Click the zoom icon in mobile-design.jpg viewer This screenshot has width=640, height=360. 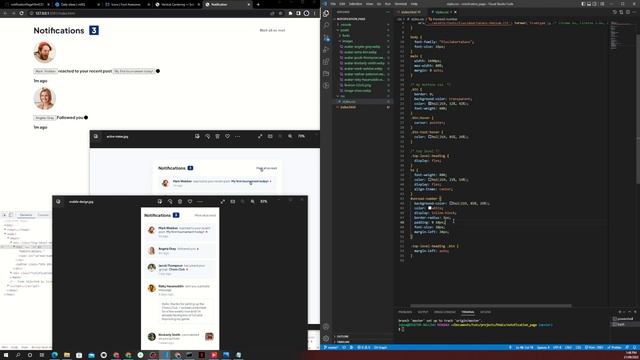tap(253, 202)
